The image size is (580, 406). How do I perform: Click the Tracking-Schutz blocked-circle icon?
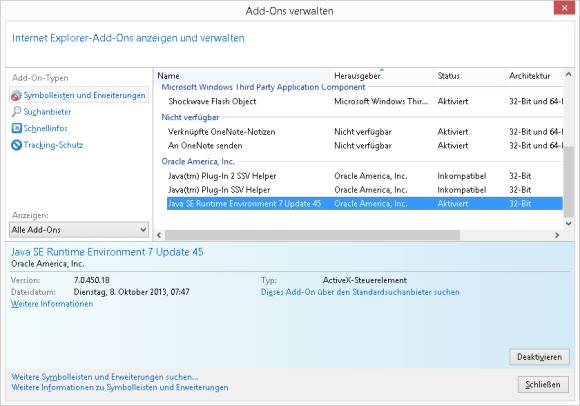tap(17, 145)
